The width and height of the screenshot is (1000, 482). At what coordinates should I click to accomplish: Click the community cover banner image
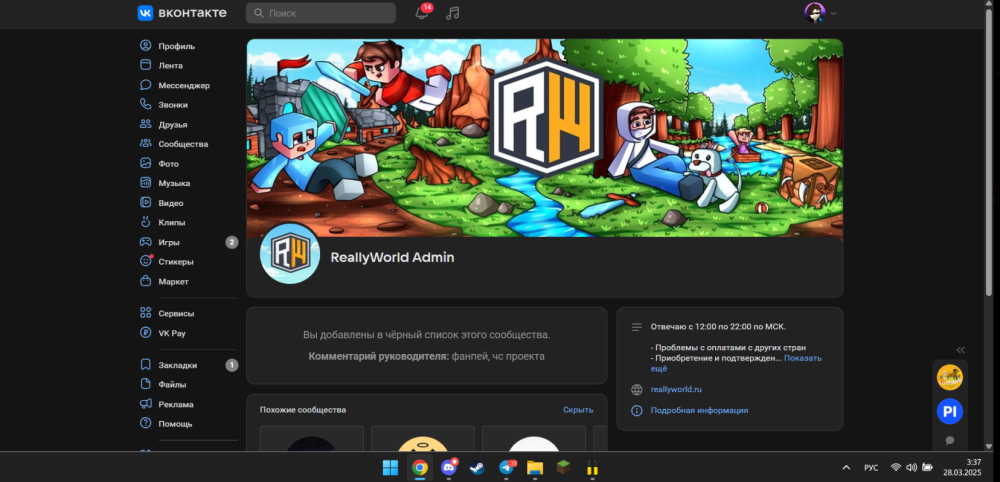point(545,138)
